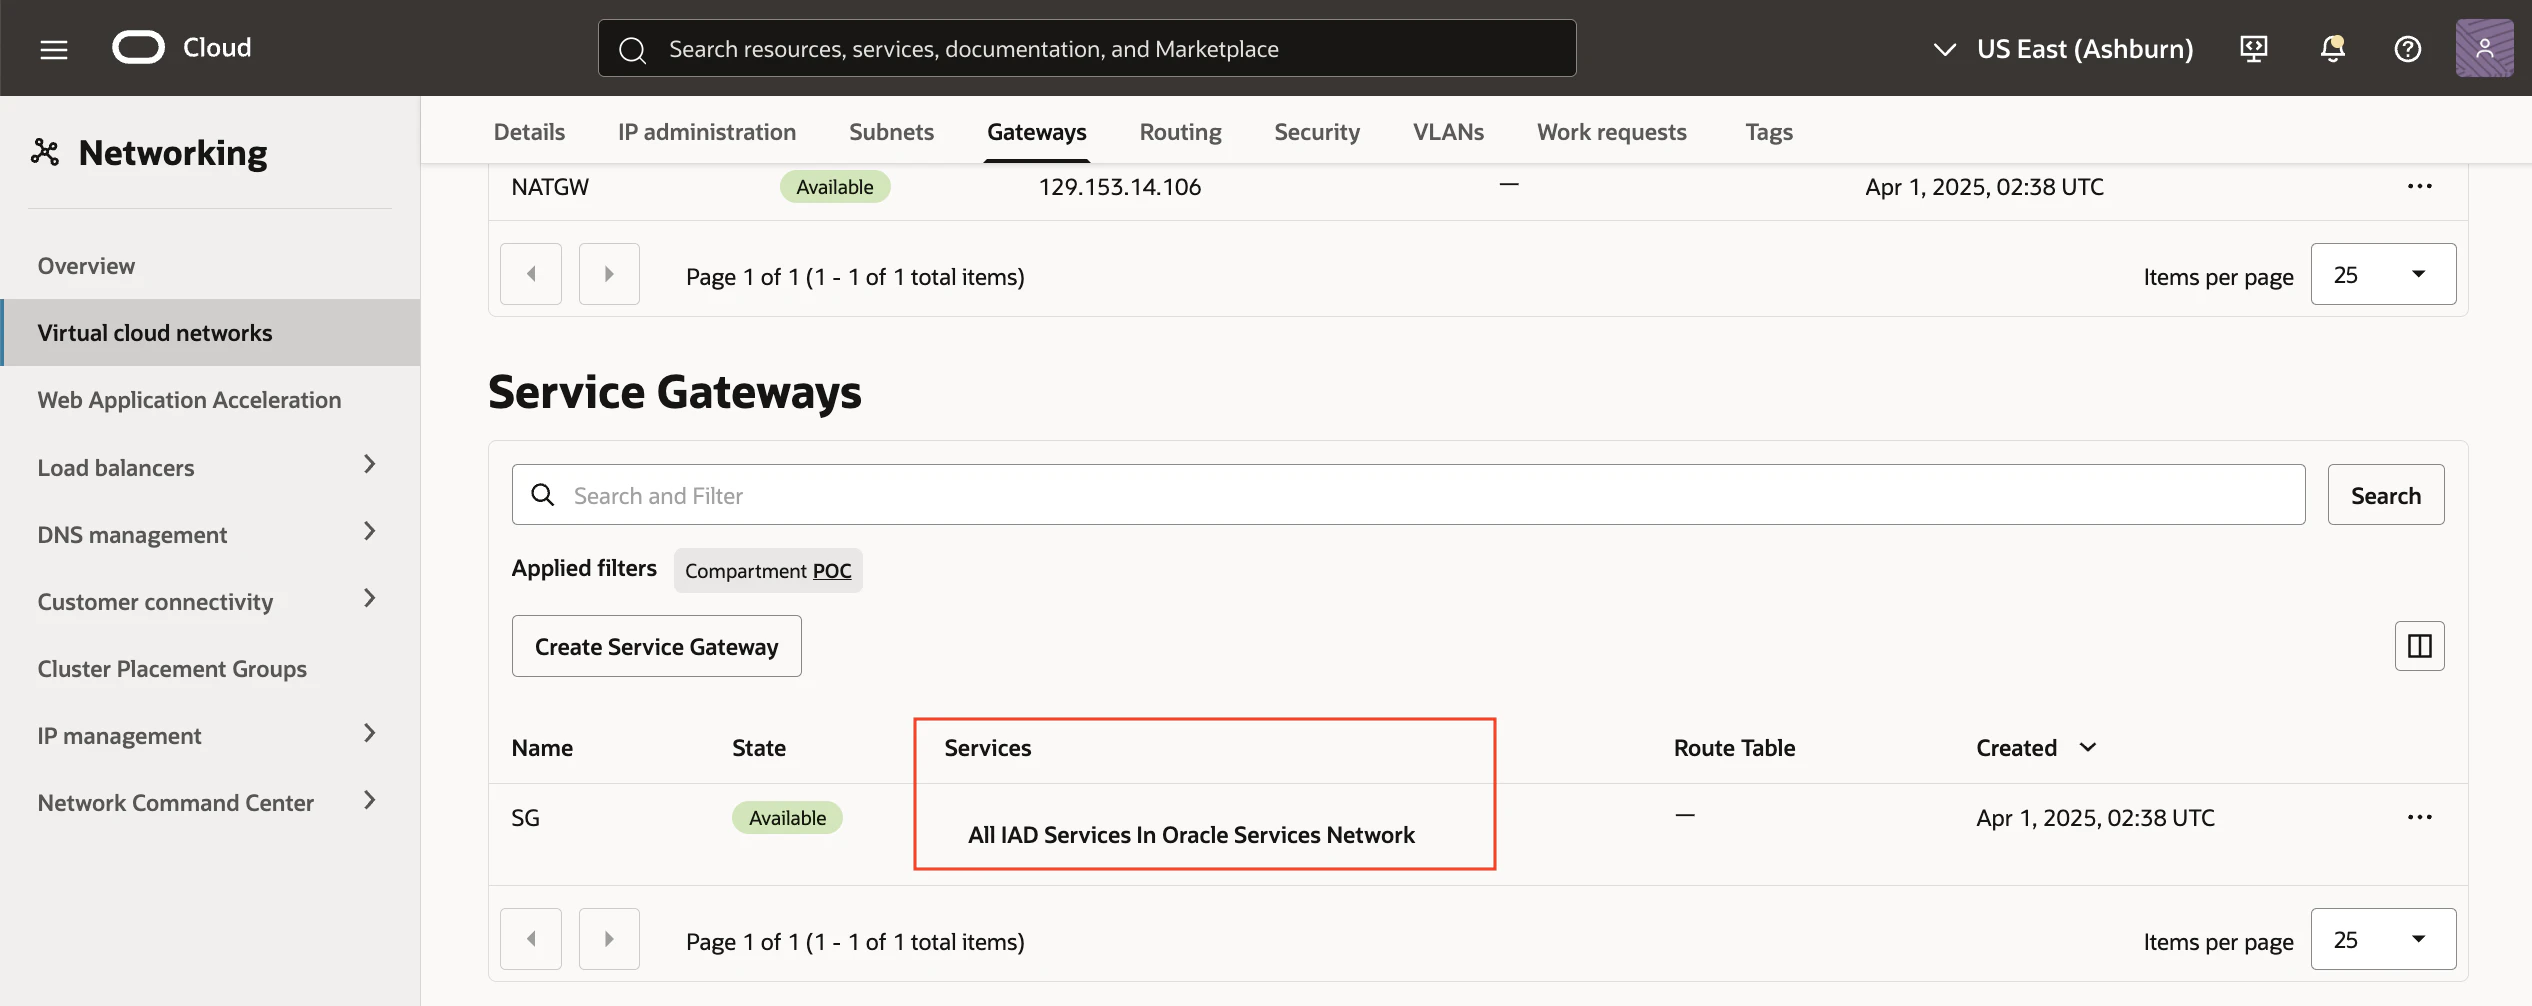Switch to the Tags tab
This screenshot has width=2532, height=1006.
pyautogui.click(x=1769, y=132)
